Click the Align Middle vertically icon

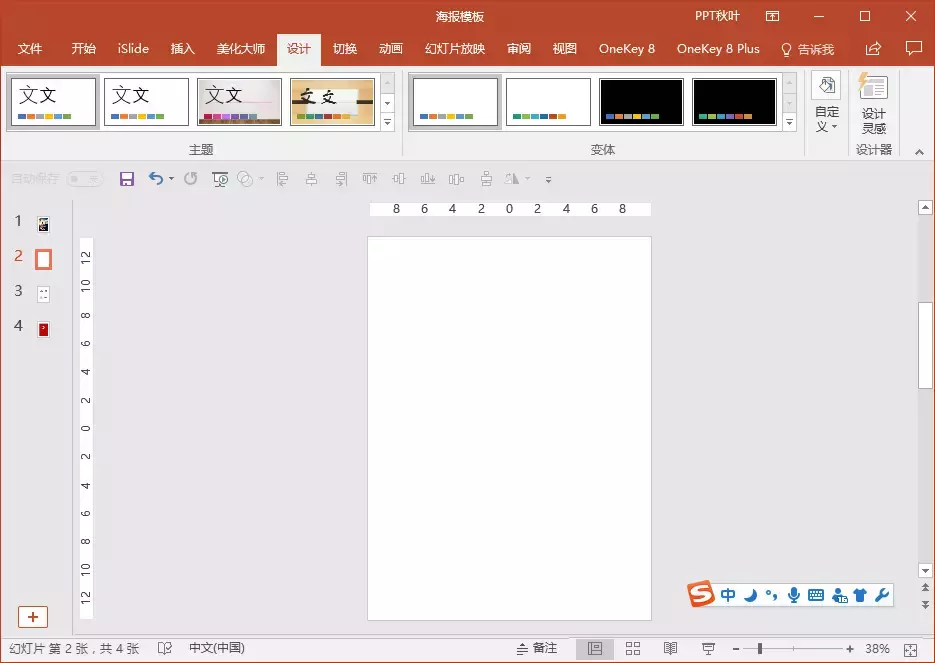[399, 178]
